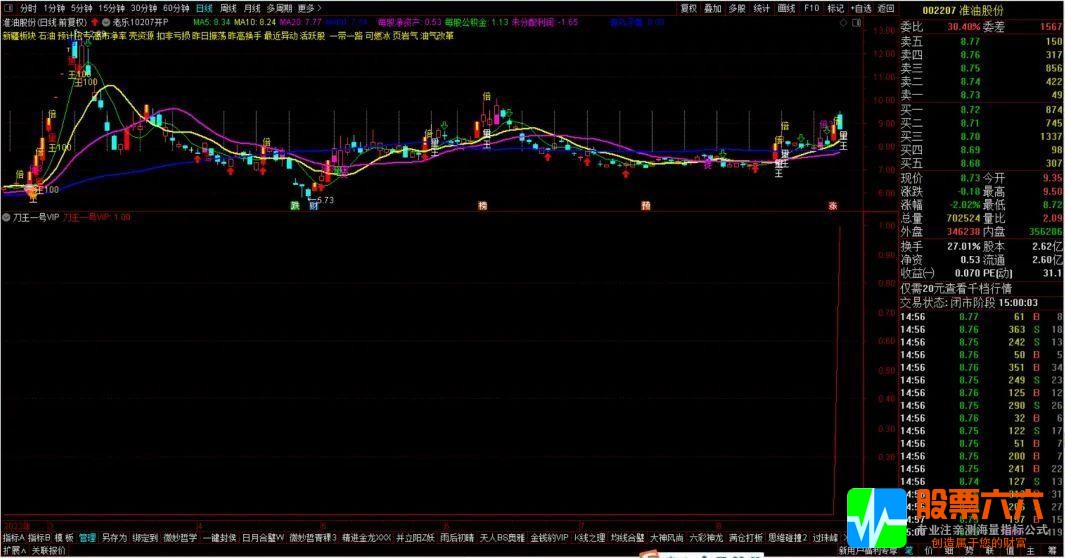Select the 15分钟 period
Image resolution: width=1065 pixels, height=558 pixels.
click(x=111, y=9)
